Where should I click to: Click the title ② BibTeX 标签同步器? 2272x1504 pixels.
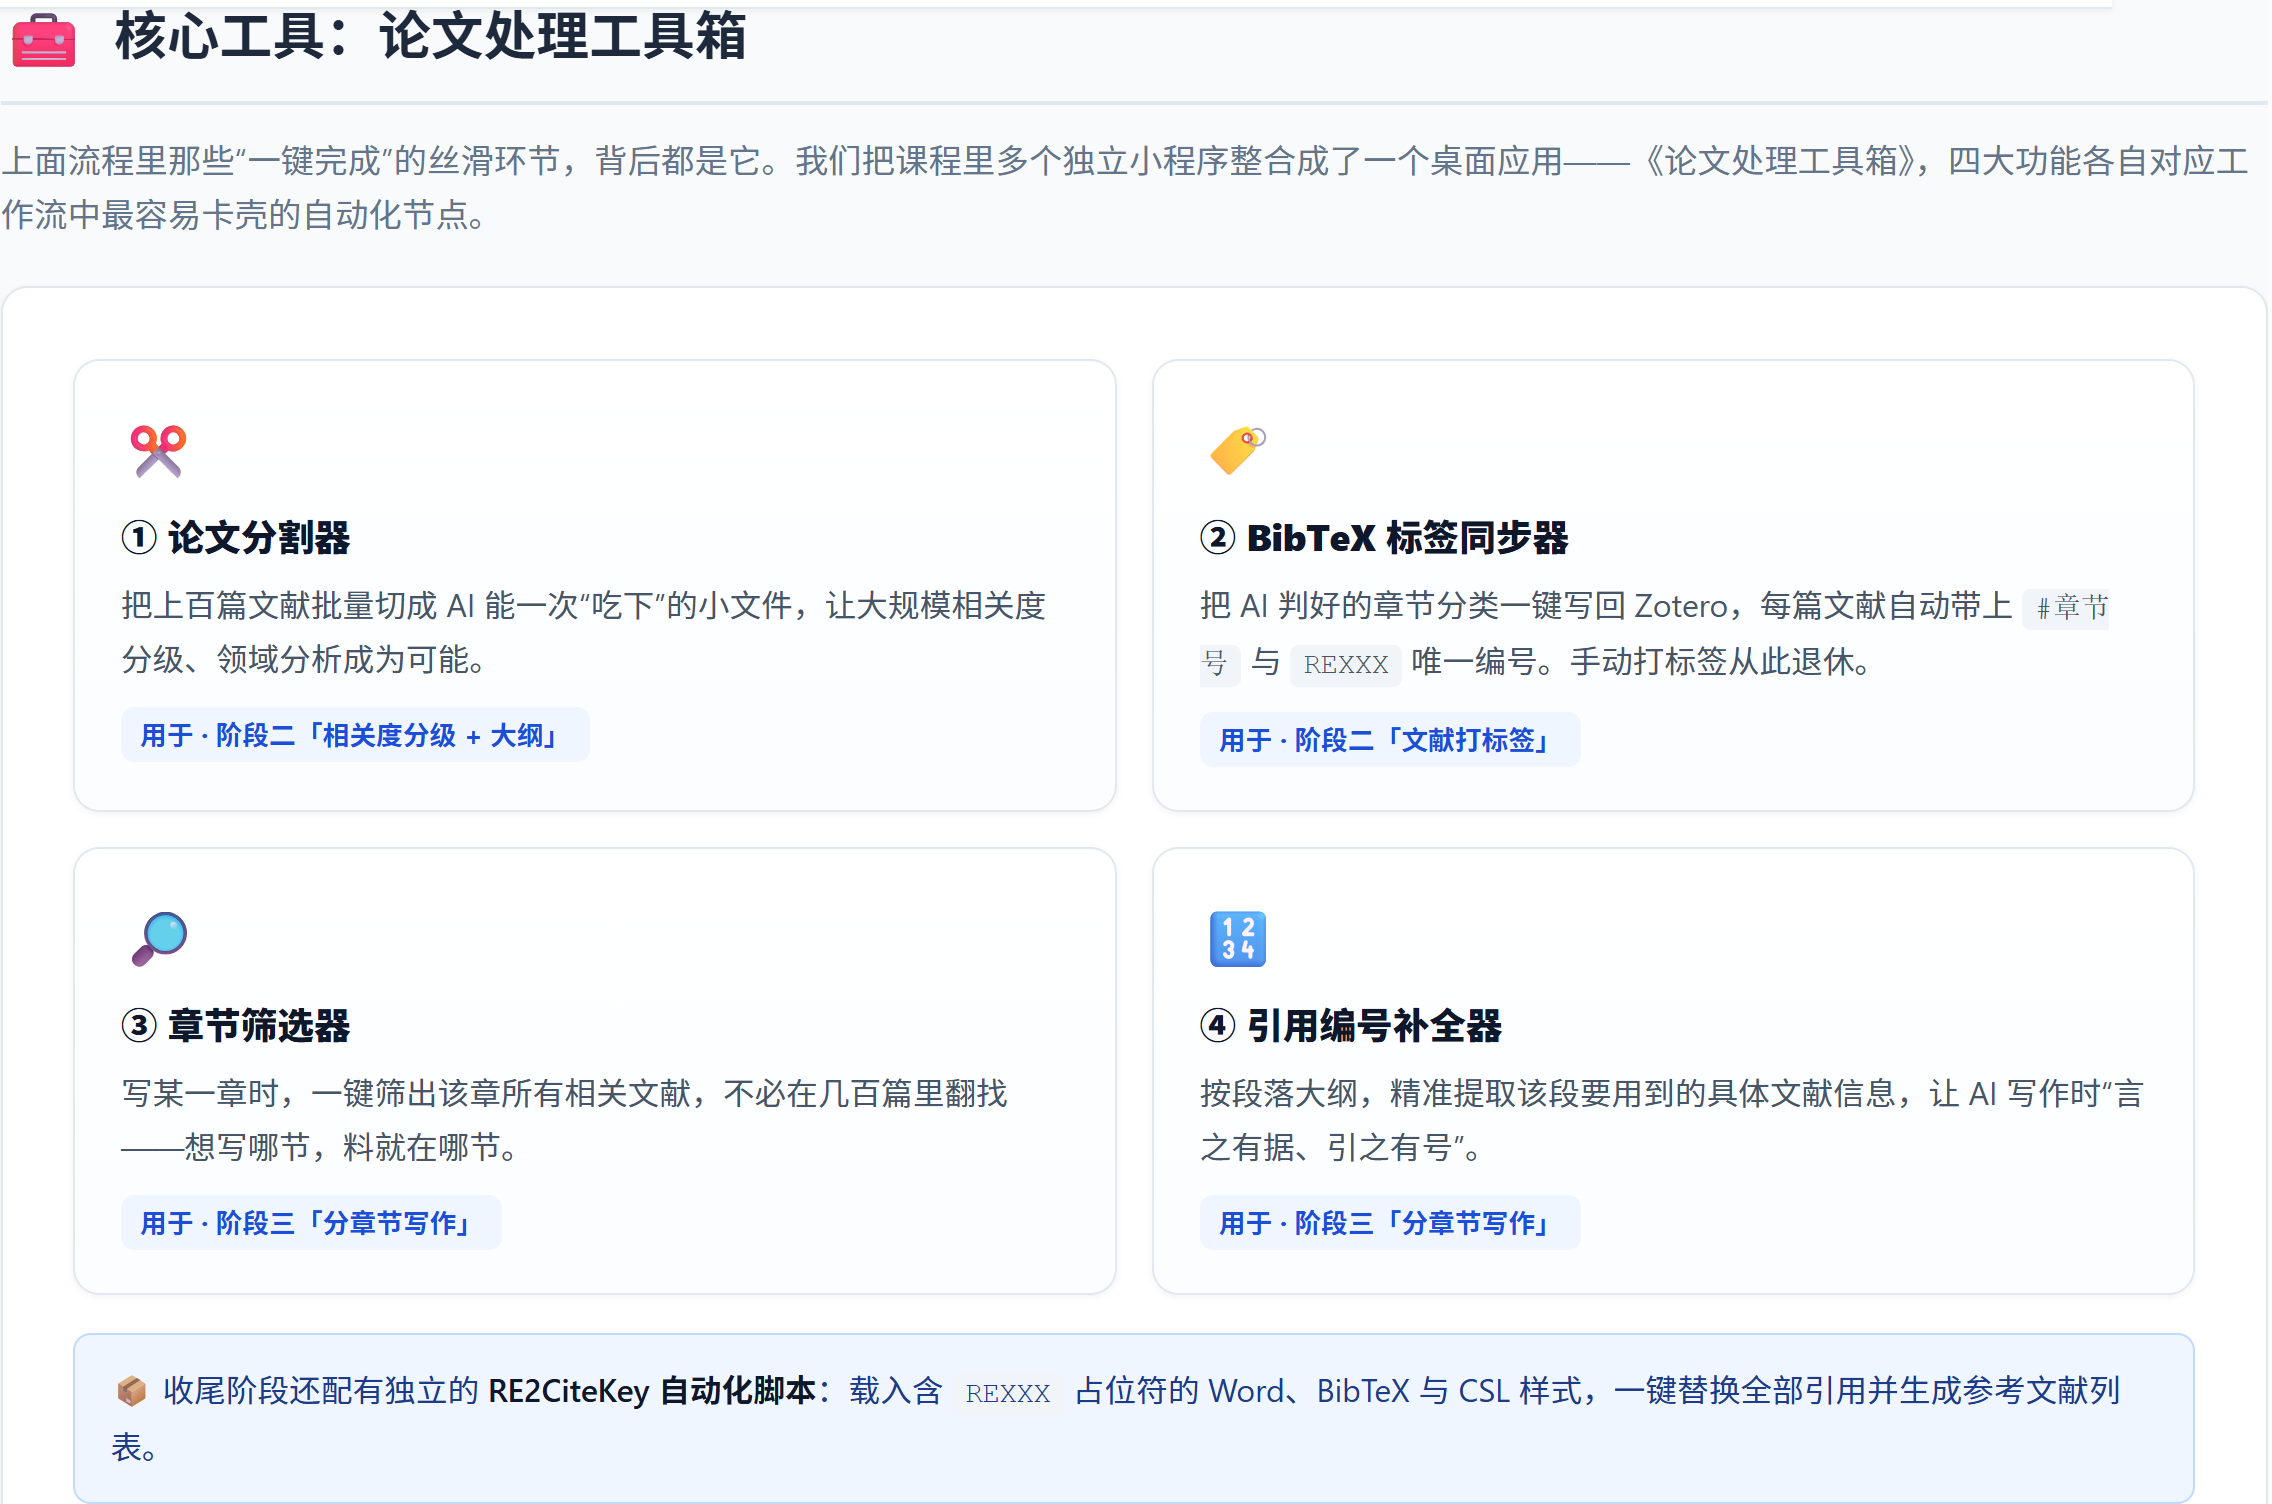coord(1385,538)
